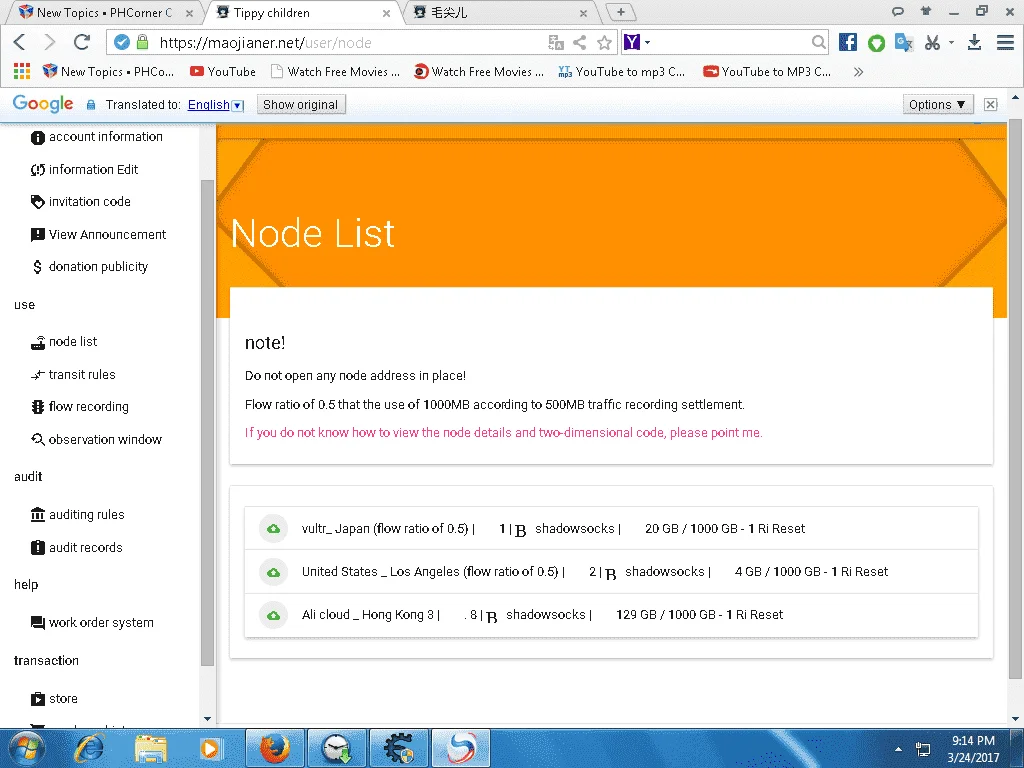The image size is (1024, 768).
Task: Launch Internet Explorer from taskbar
Action: point(89,748)
